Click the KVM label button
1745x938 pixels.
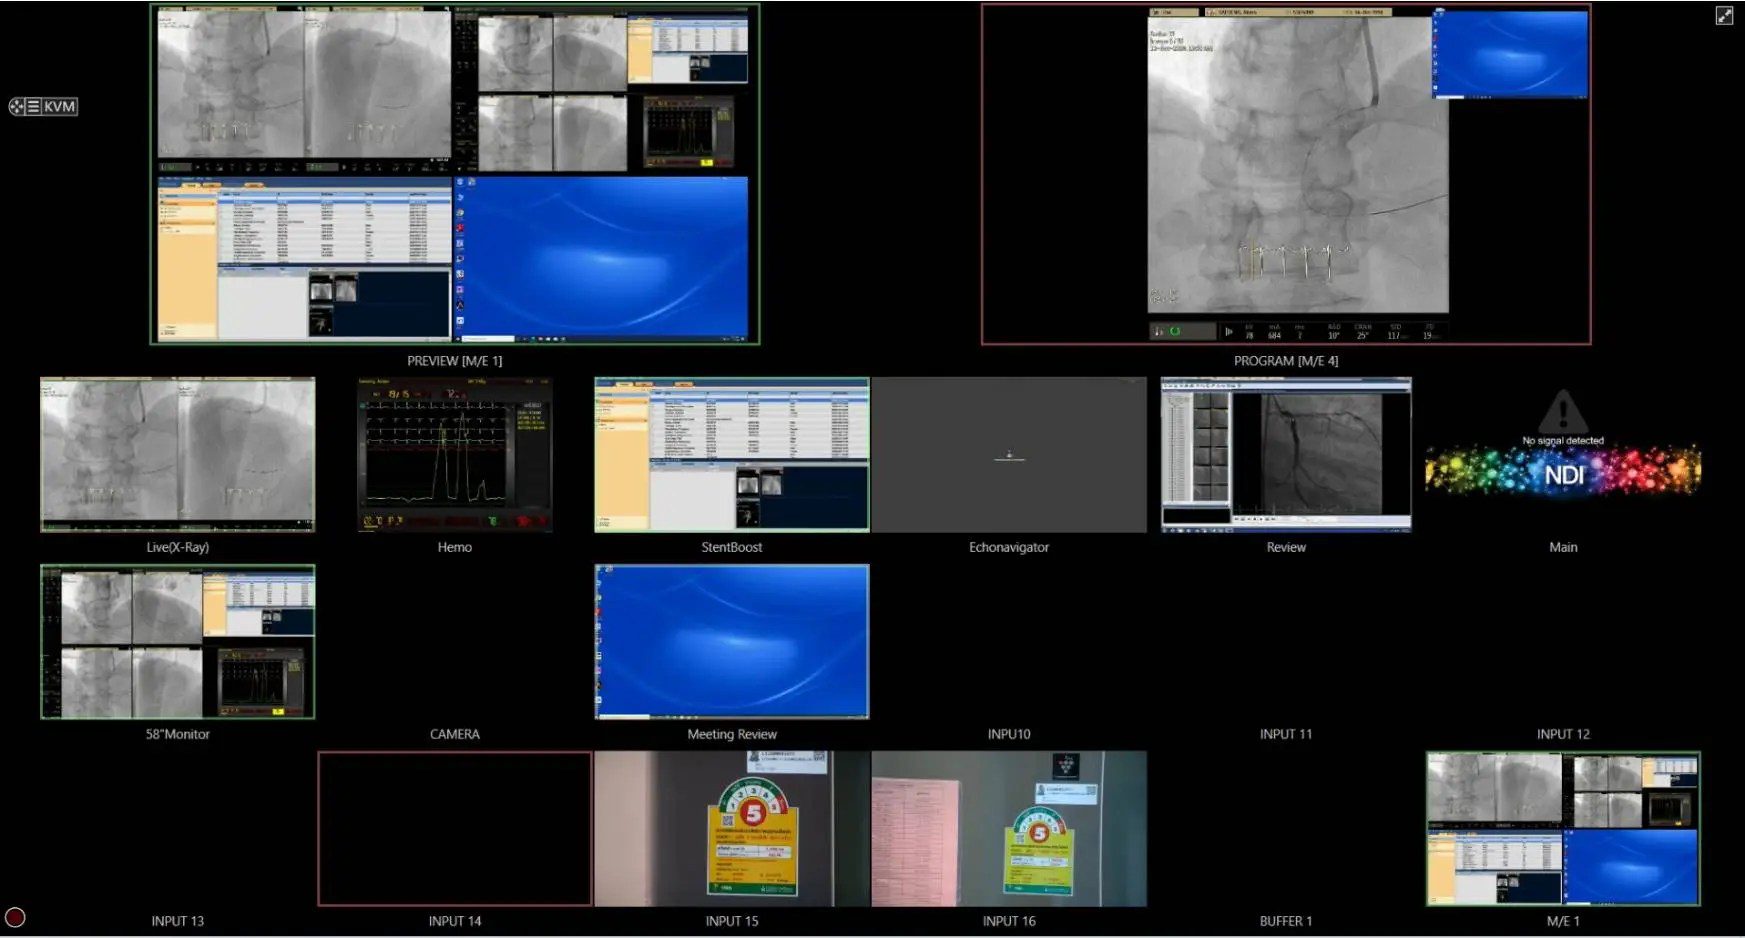[x=60, y=107]
